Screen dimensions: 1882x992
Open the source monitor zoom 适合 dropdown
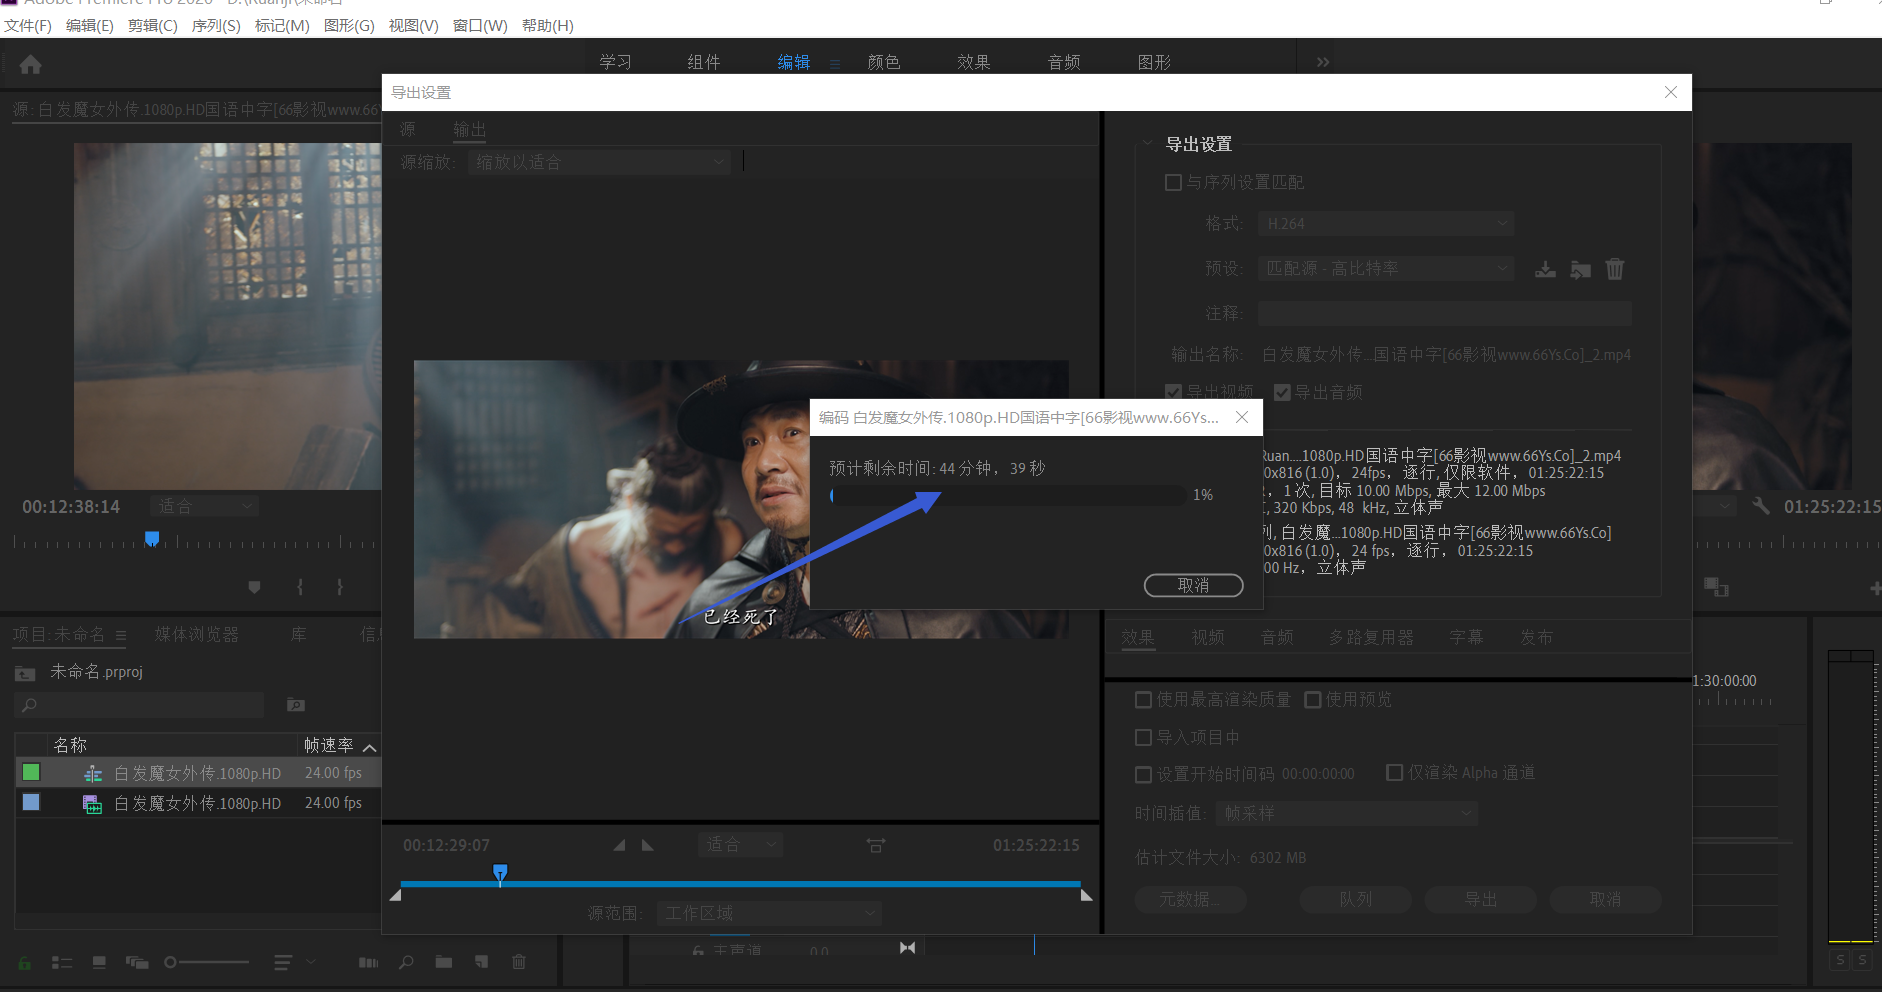pyautogui.click(x=204, y=506)
